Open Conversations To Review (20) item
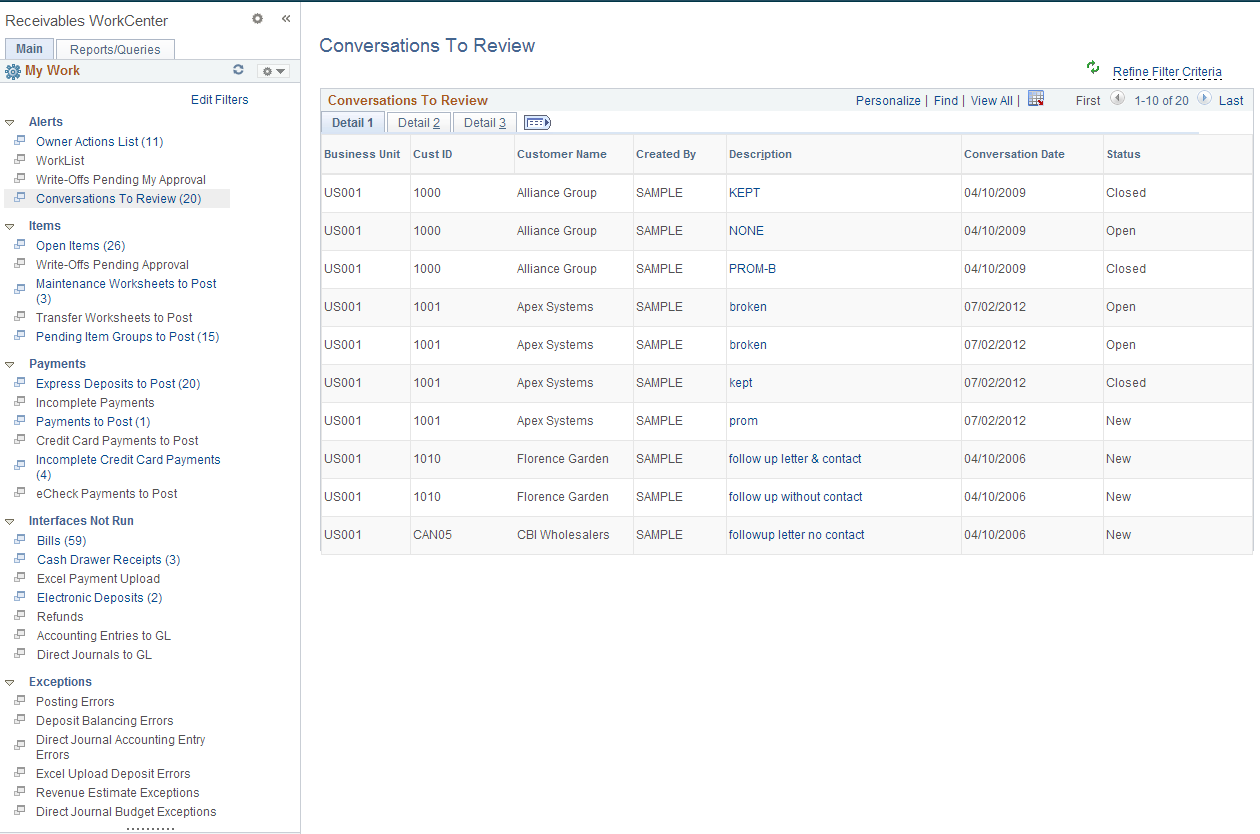The height and width of the screenshot is (834, 1260). click(x=118, y=199)
